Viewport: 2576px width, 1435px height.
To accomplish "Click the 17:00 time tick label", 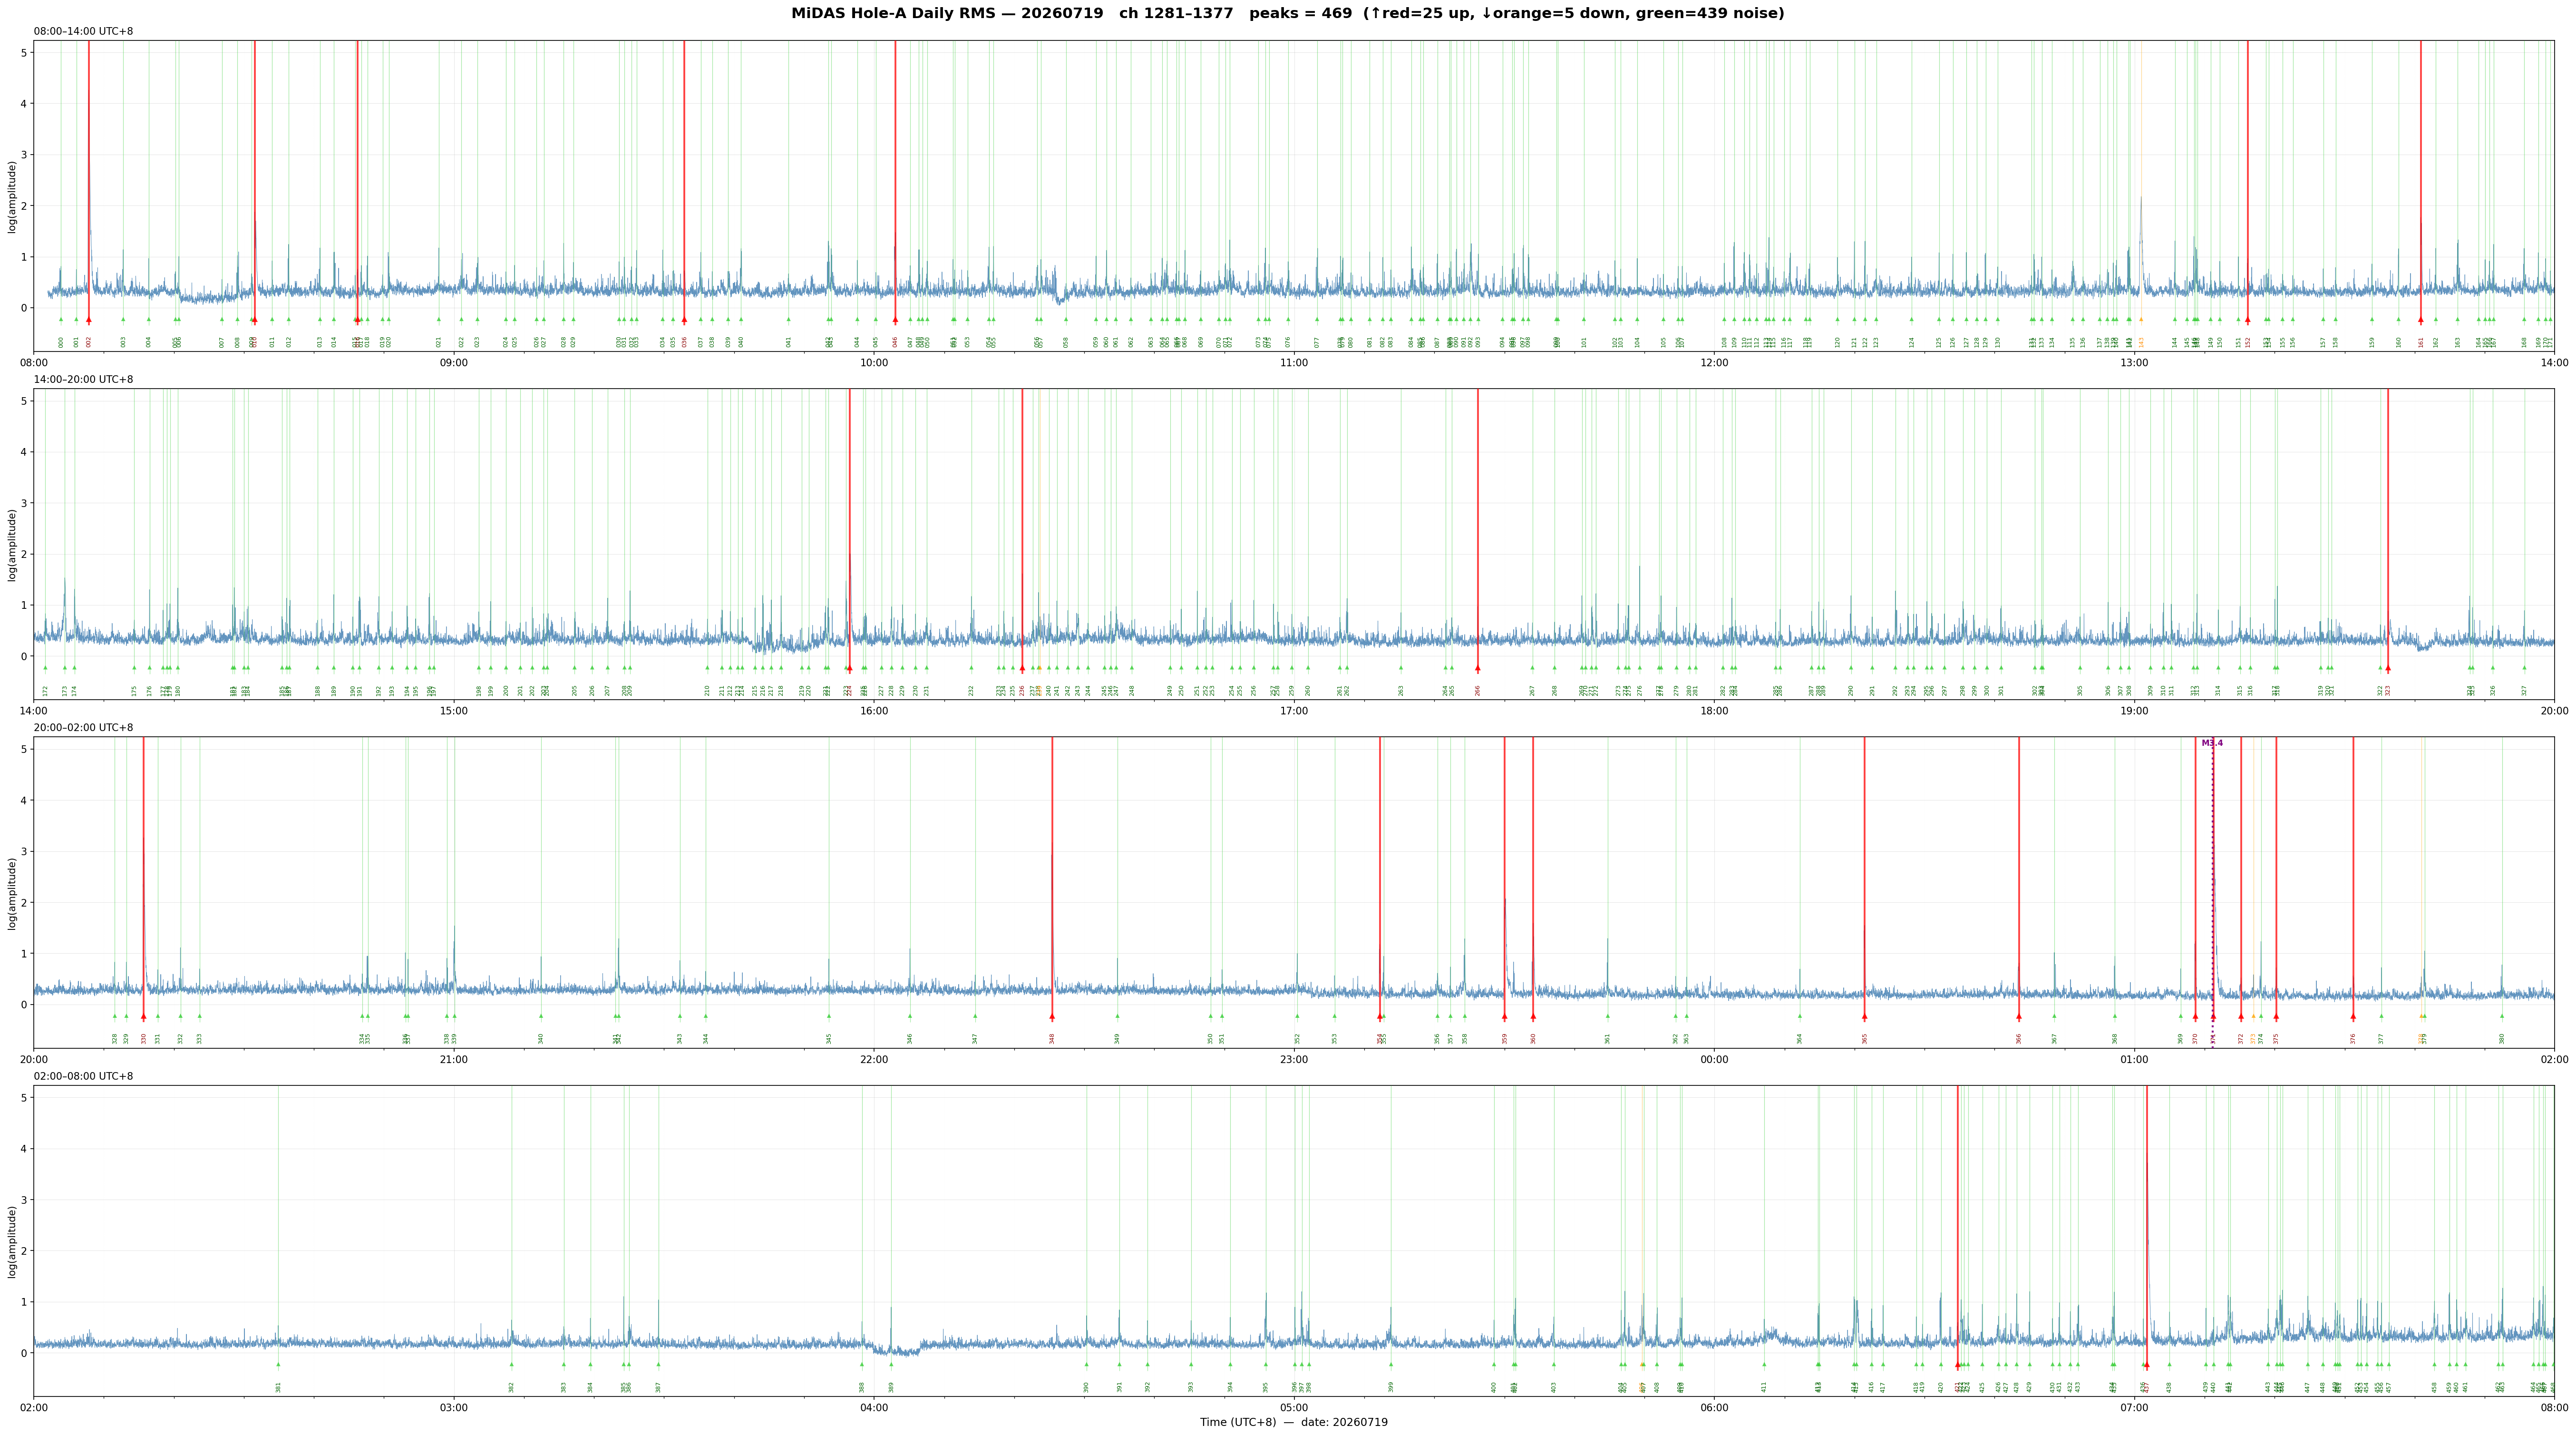I will coord(1294,710).
